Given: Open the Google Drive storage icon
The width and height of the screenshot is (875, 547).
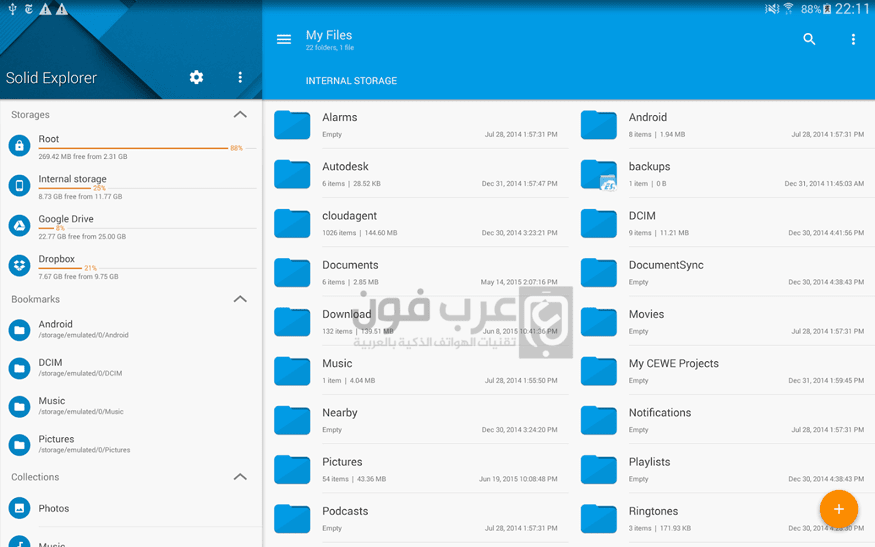Looking at the screenshot, I should tap(20, 225).
